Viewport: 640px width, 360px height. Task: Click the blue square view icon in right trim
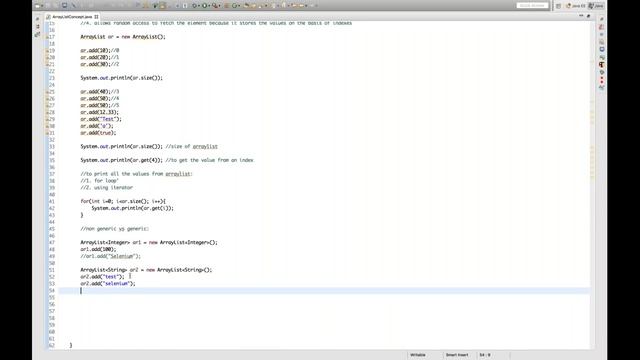[602, 49]
